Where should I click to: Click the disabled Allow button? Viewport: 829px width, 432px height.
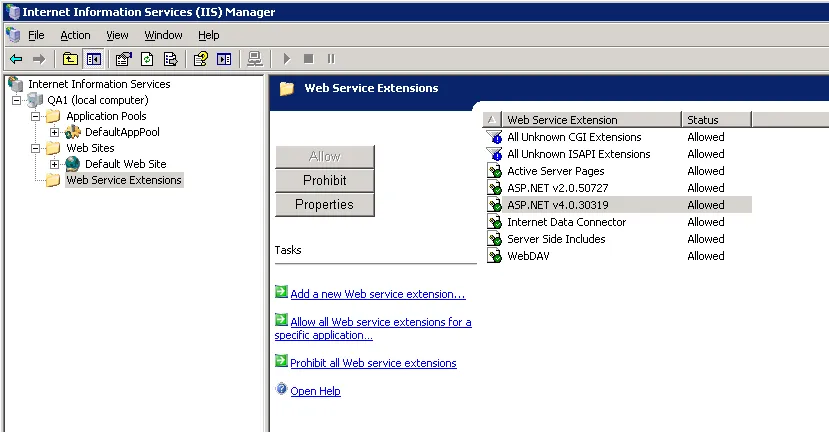325,157
